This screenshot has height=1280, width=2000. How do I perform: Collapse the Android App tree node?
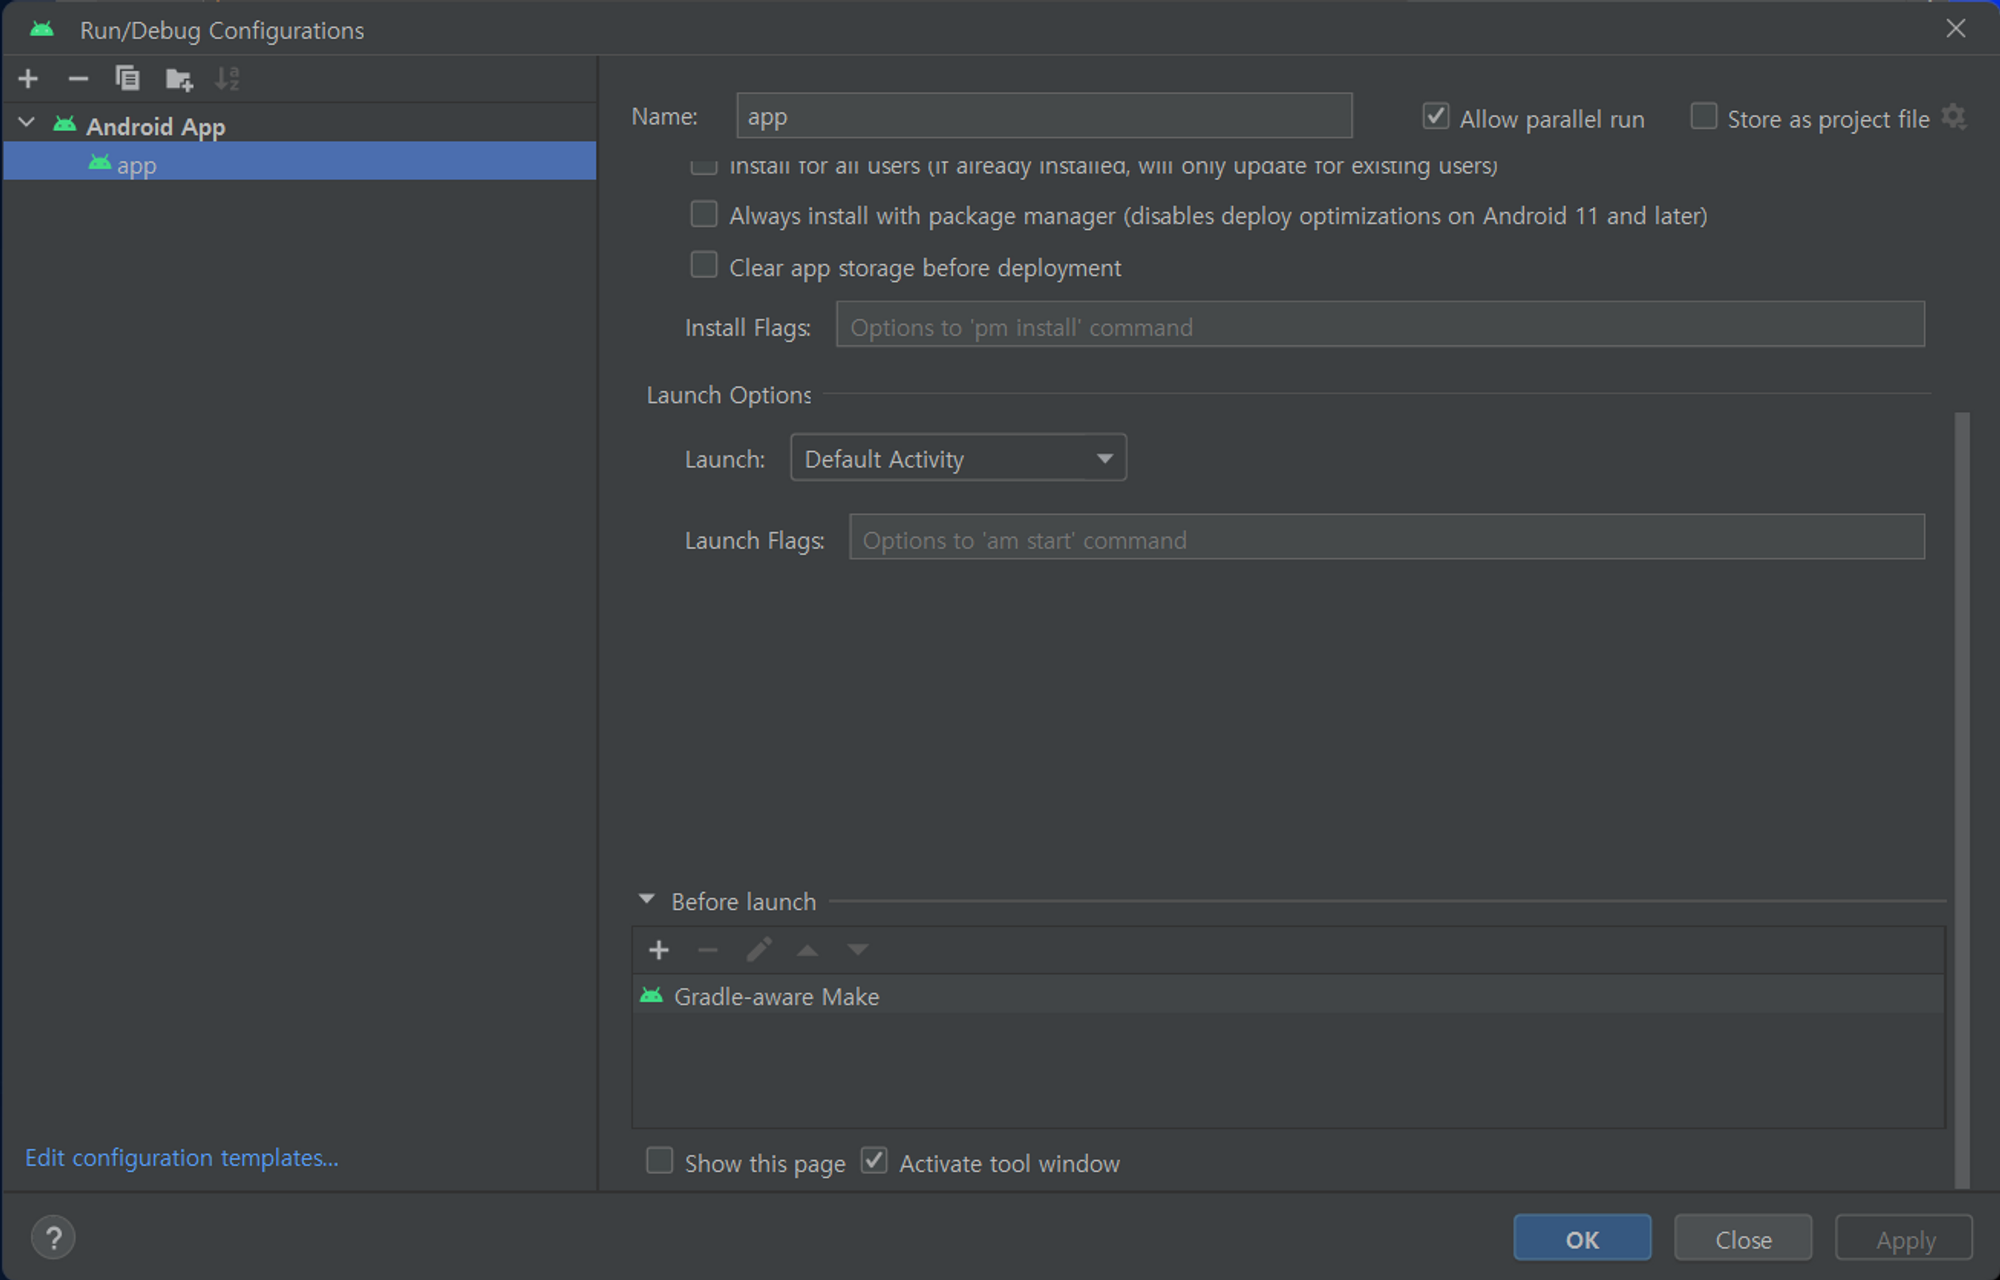coord(27,124)
